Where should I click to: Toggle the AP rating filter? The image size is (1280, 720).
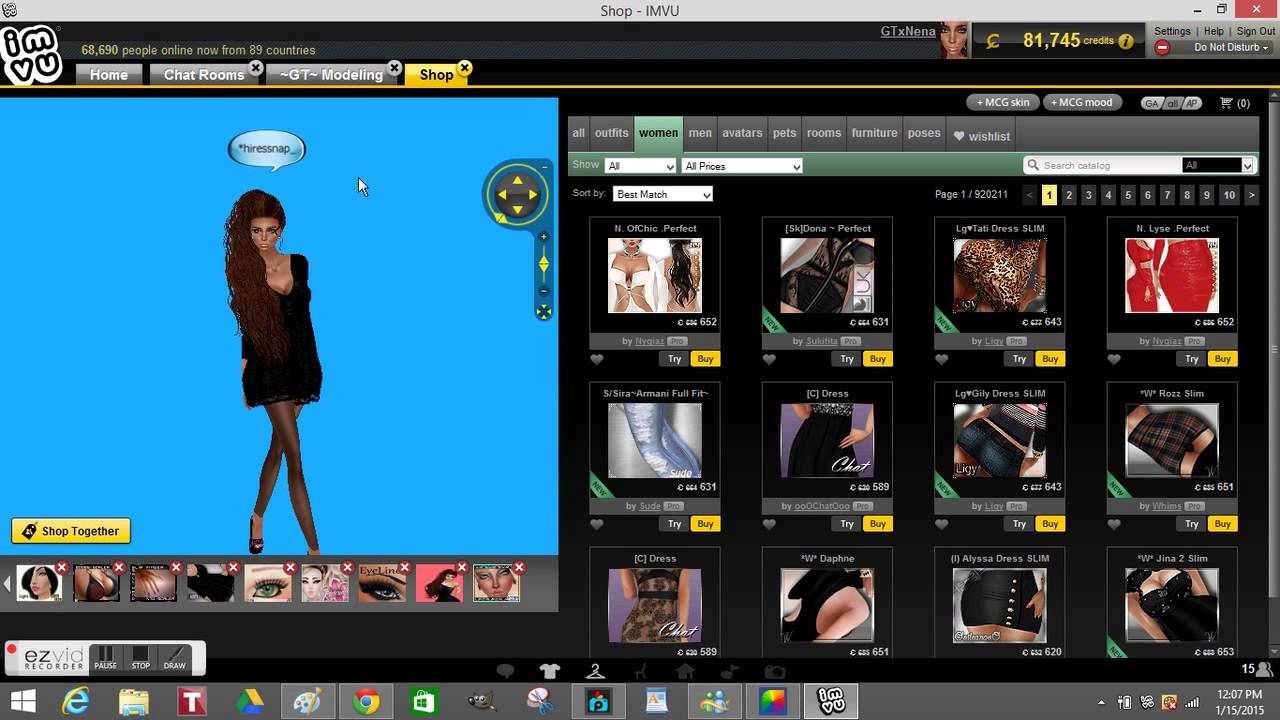(1191, 104)
